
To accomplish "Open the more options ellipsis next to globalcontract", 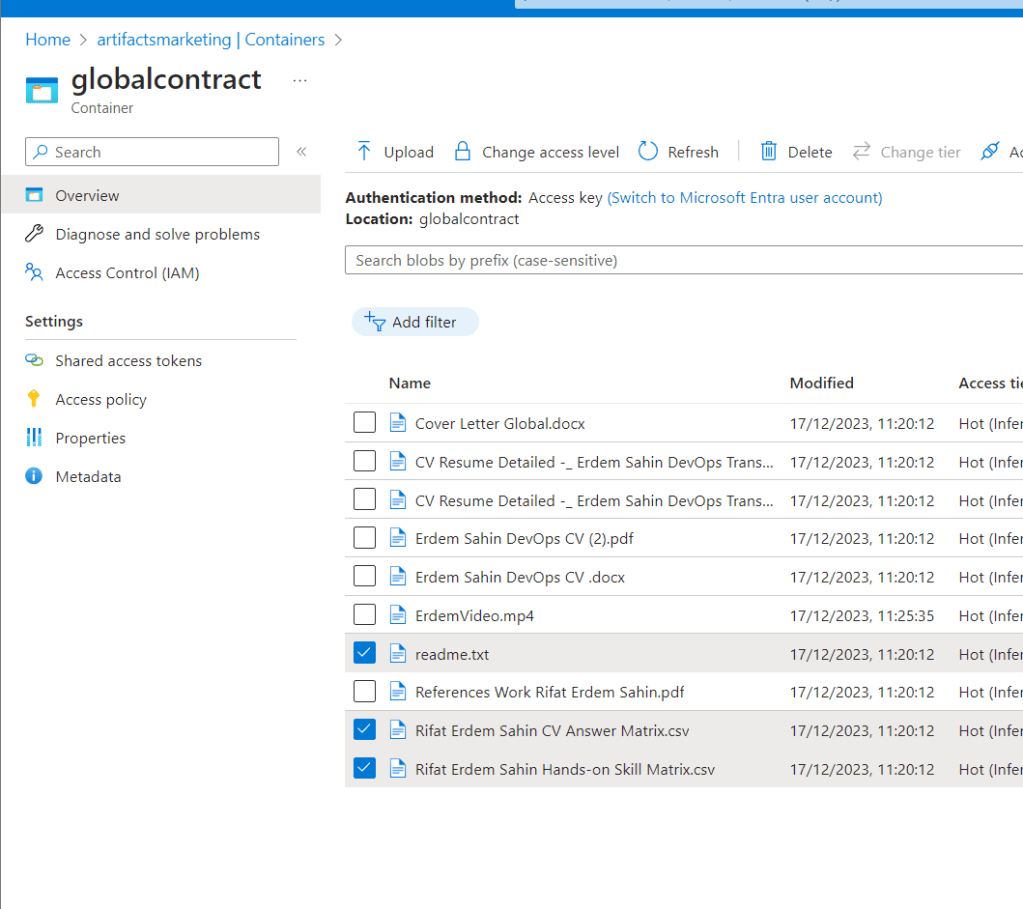I will click(x=300, y=80).
